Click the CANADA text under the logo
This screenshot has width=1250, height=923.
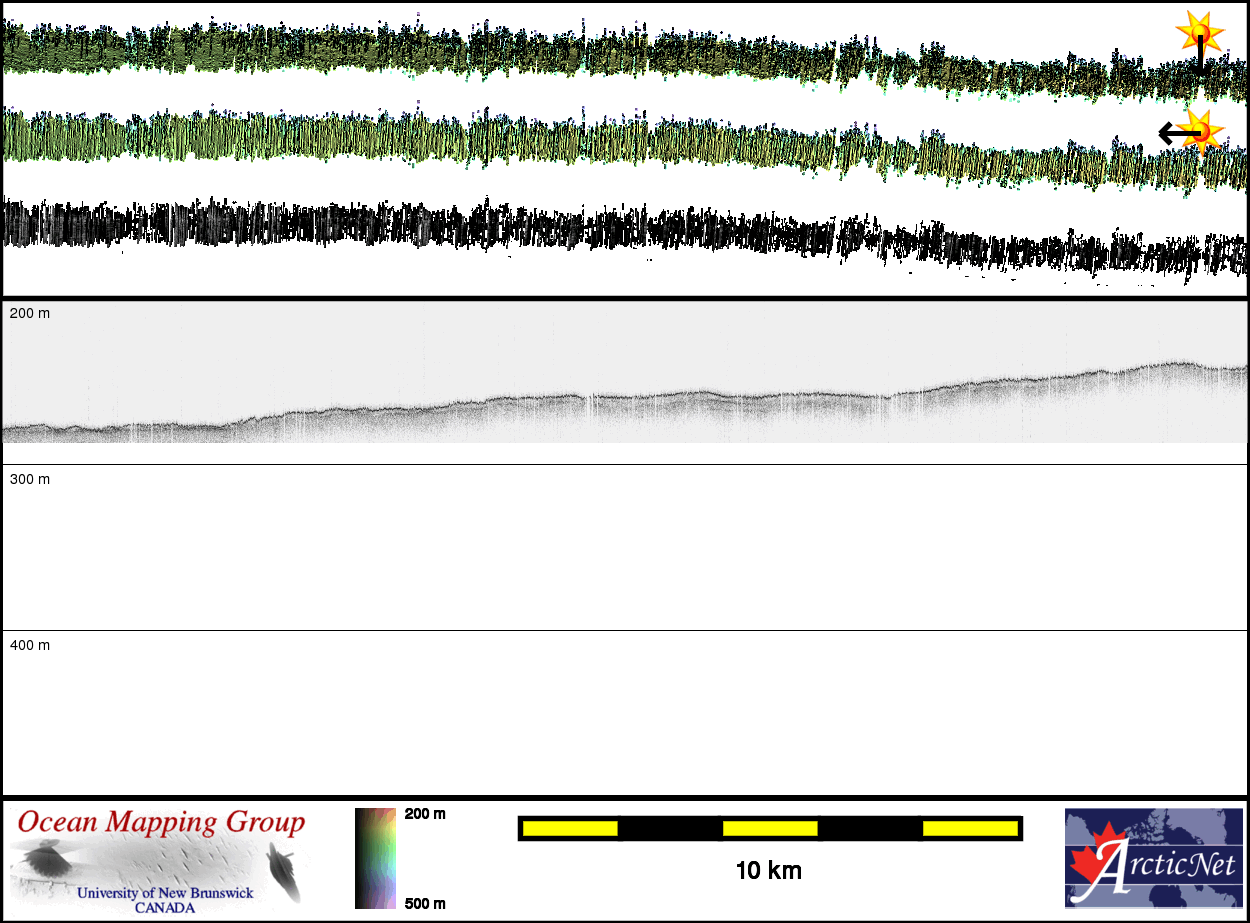[x=165, y=908]
